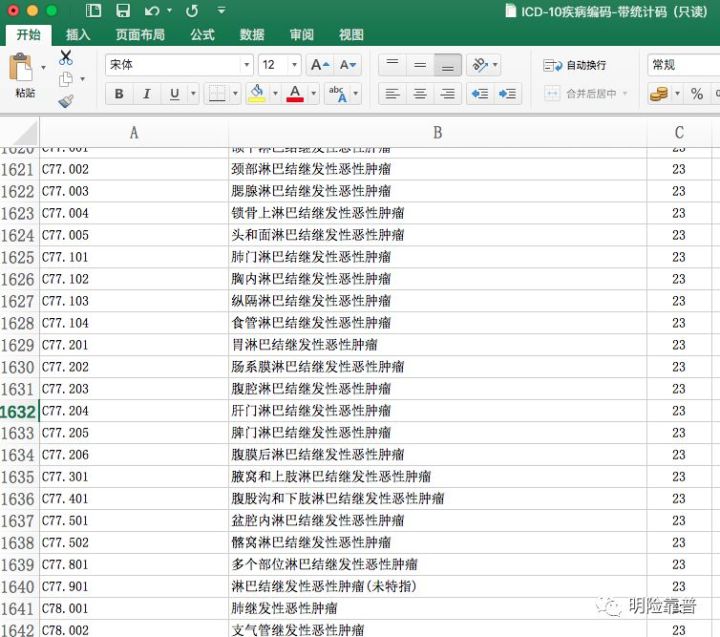
Task: Click the accounting currency coins icon
Action: coord(659,94)
